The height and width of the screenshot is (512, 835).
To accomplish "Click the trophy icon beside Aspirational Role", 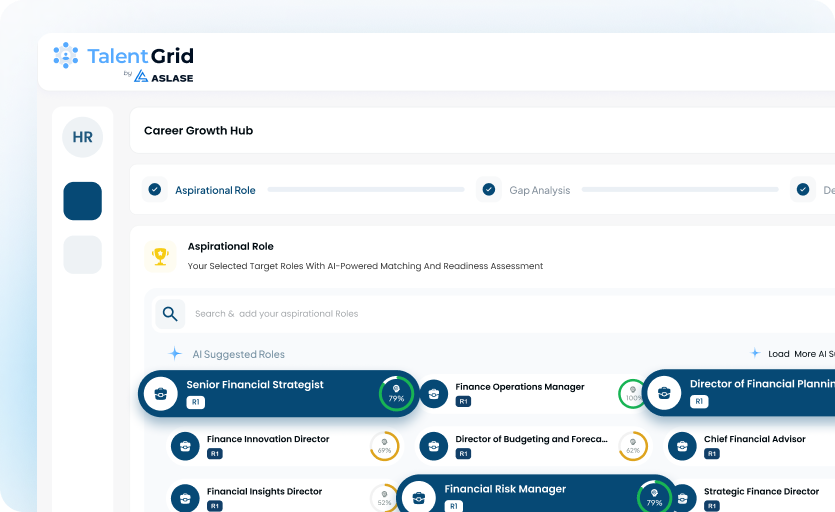I will (160, 256).
